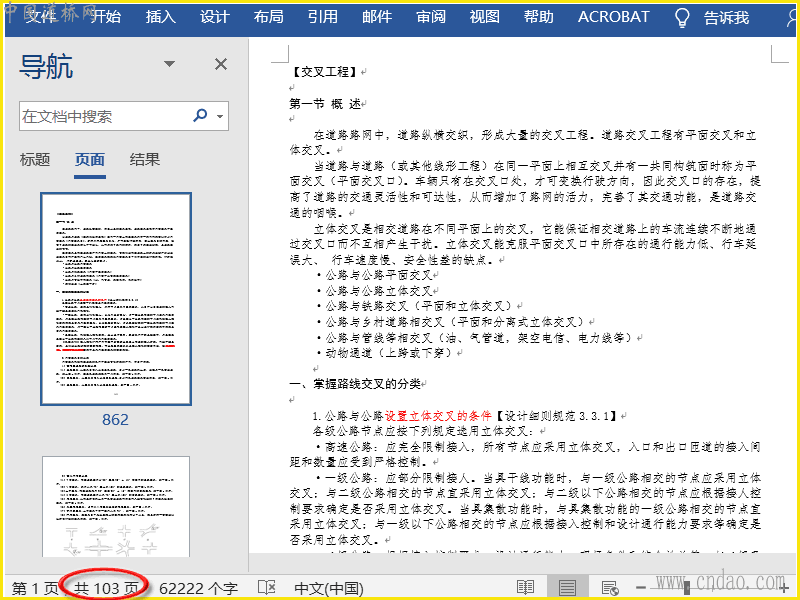Click the 中文(中国) language indicator
The image size is (800, 600).
(x=329, y=588)
